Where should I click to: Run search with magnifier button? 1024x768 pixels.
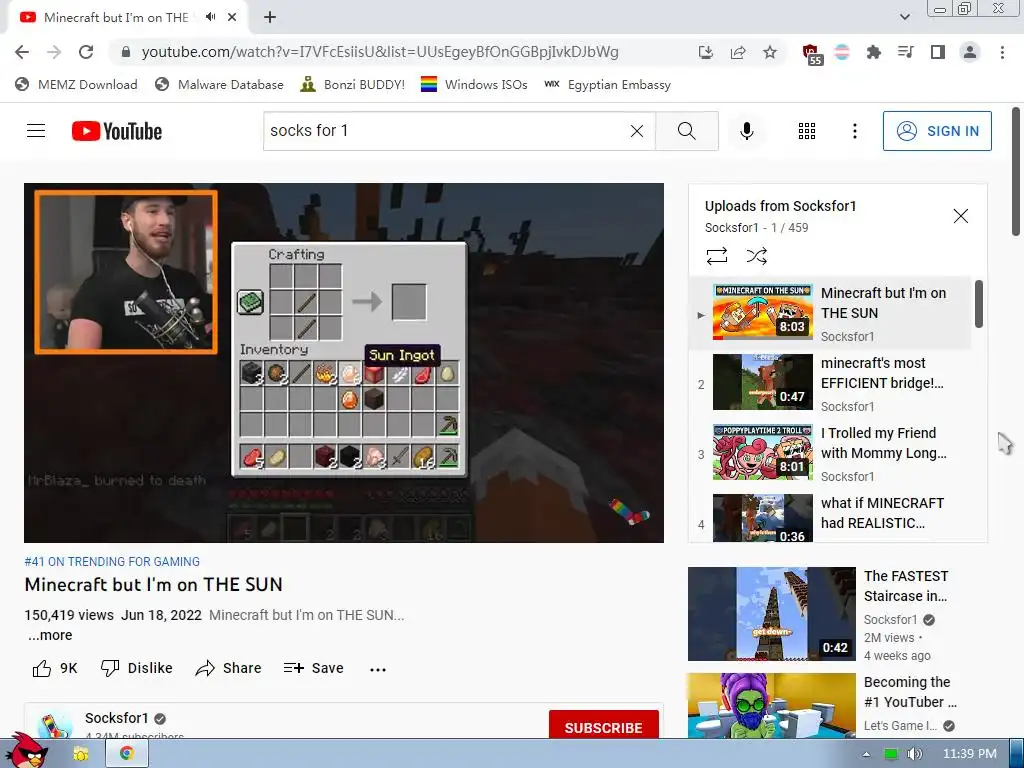pyautogui.click(x=686, y=131)
